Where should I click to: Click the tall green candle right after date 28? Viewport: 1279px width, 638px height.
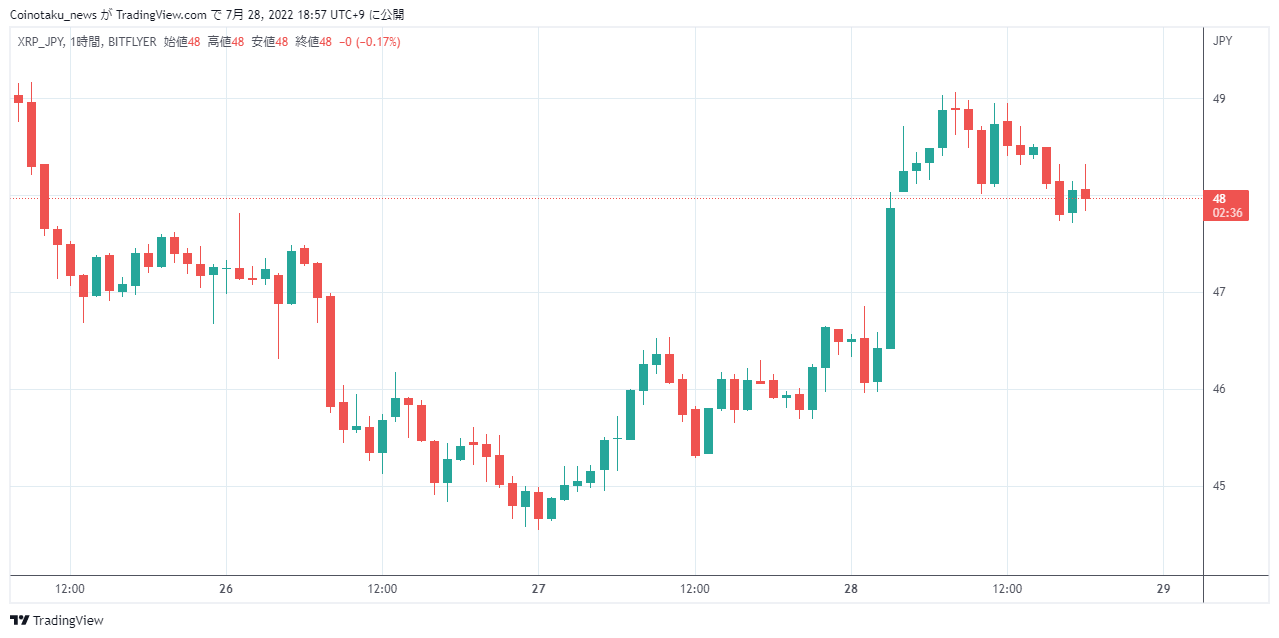tap(890, 277)
